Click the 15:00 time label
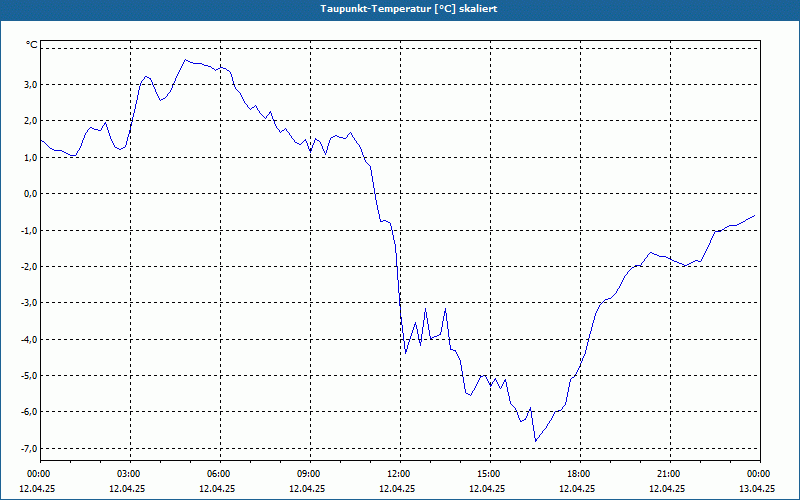This screenshot has width=800, height=500. click(x=490, y=474)
